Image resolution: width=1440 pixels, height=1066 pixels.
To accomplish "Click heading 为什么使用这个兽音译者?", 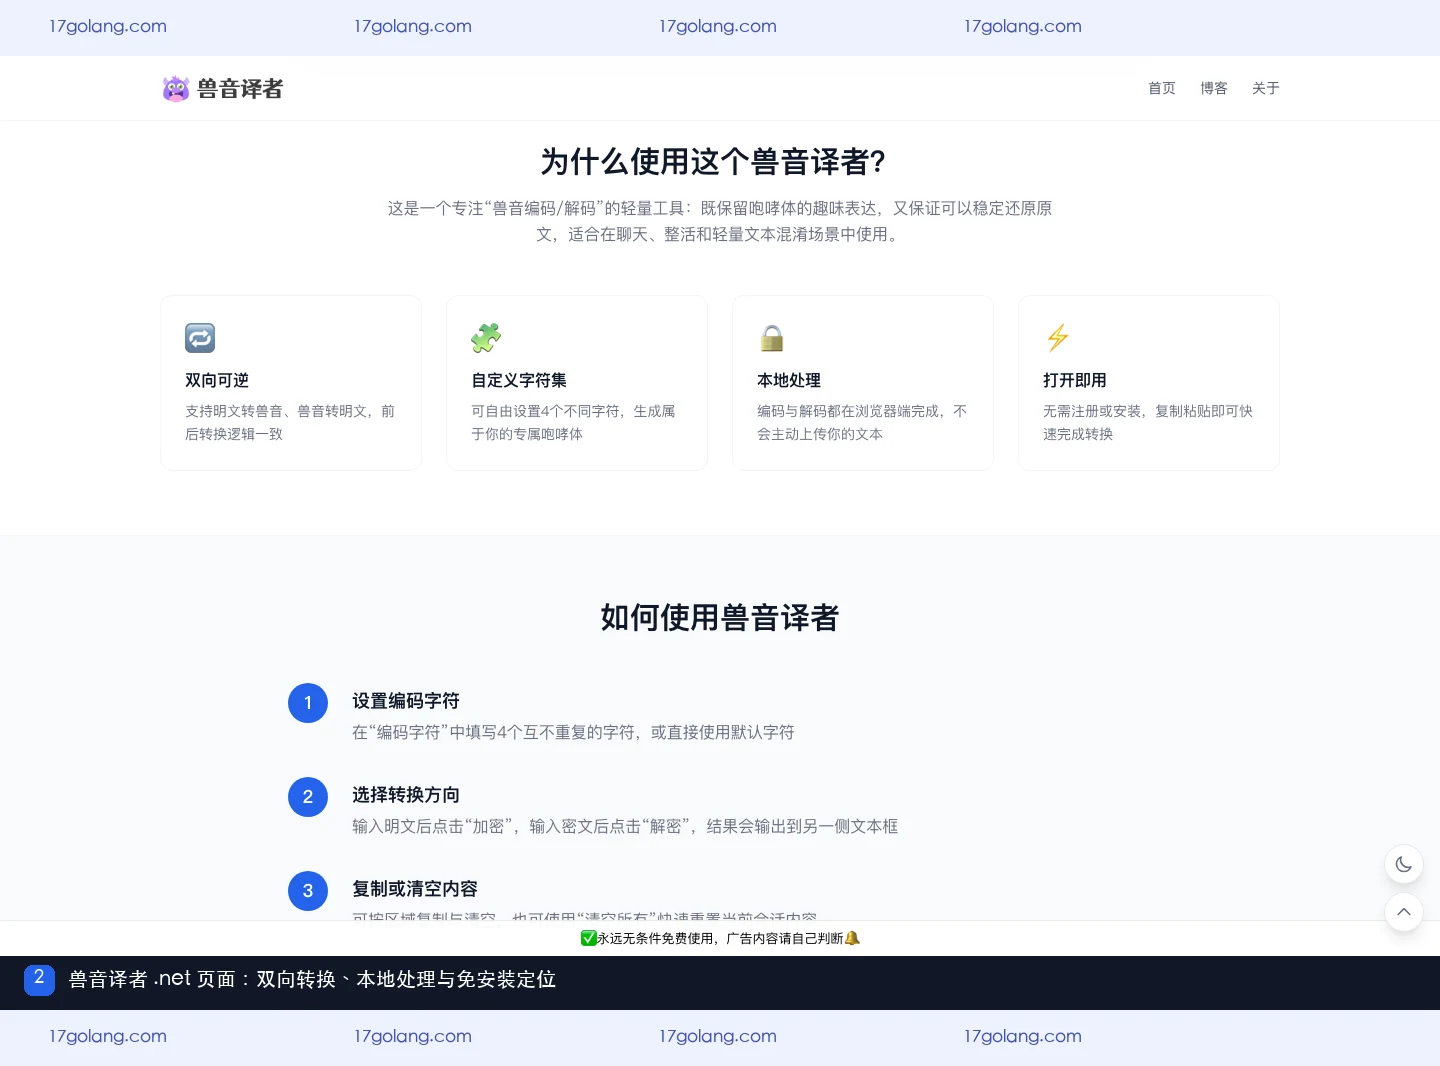I will [713, 161].
